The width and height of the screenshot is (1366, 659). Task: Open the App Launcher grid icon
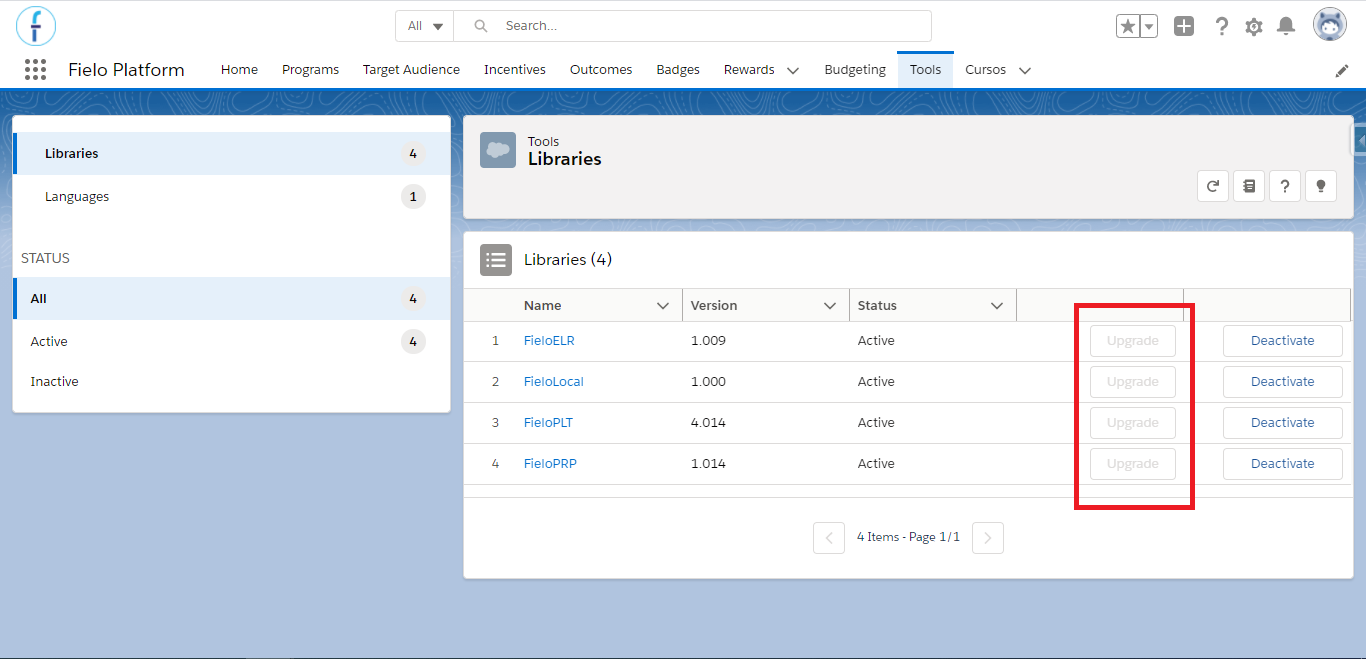click(35, 69)
